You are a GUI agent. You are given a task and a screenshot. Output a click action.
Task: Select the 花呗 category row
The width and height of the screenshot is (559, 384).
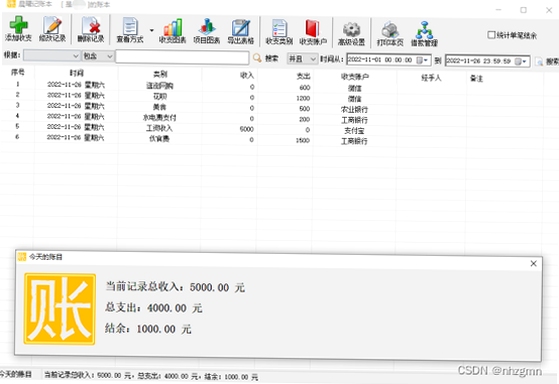coord(160,96)
